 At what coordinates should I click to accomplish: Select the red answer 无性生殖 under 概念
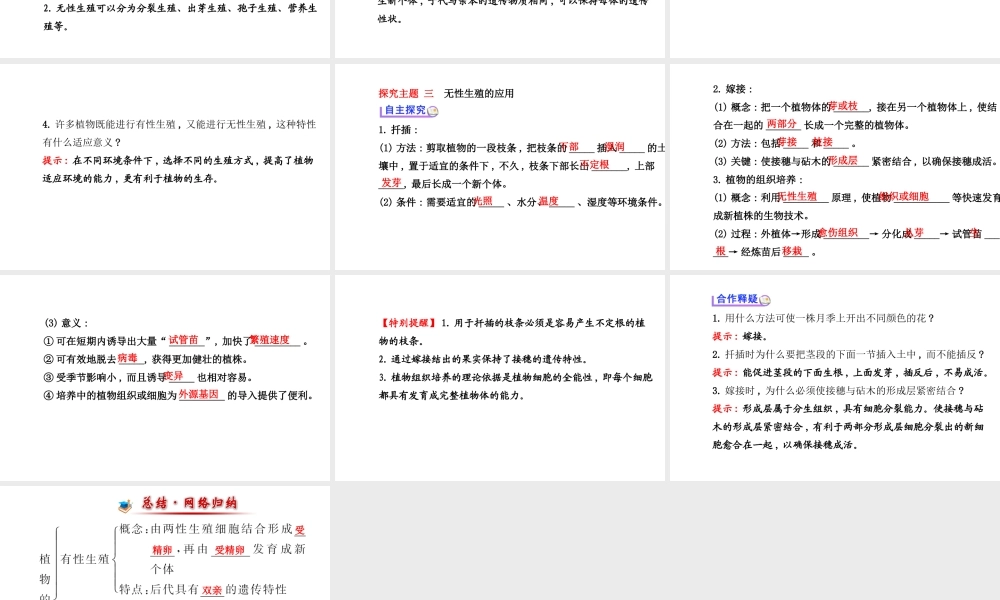[797, 196]
